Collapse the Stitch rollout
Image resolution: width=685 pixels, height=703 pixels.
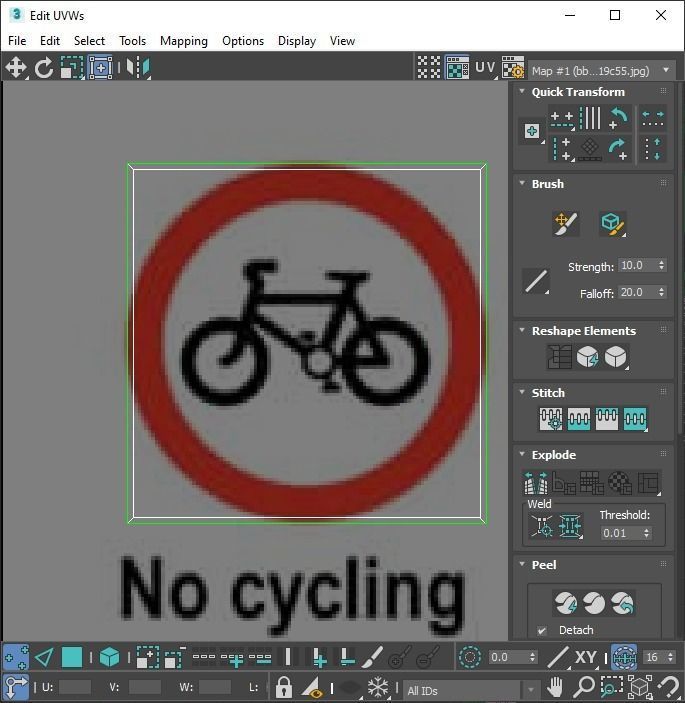click(522, 392)
